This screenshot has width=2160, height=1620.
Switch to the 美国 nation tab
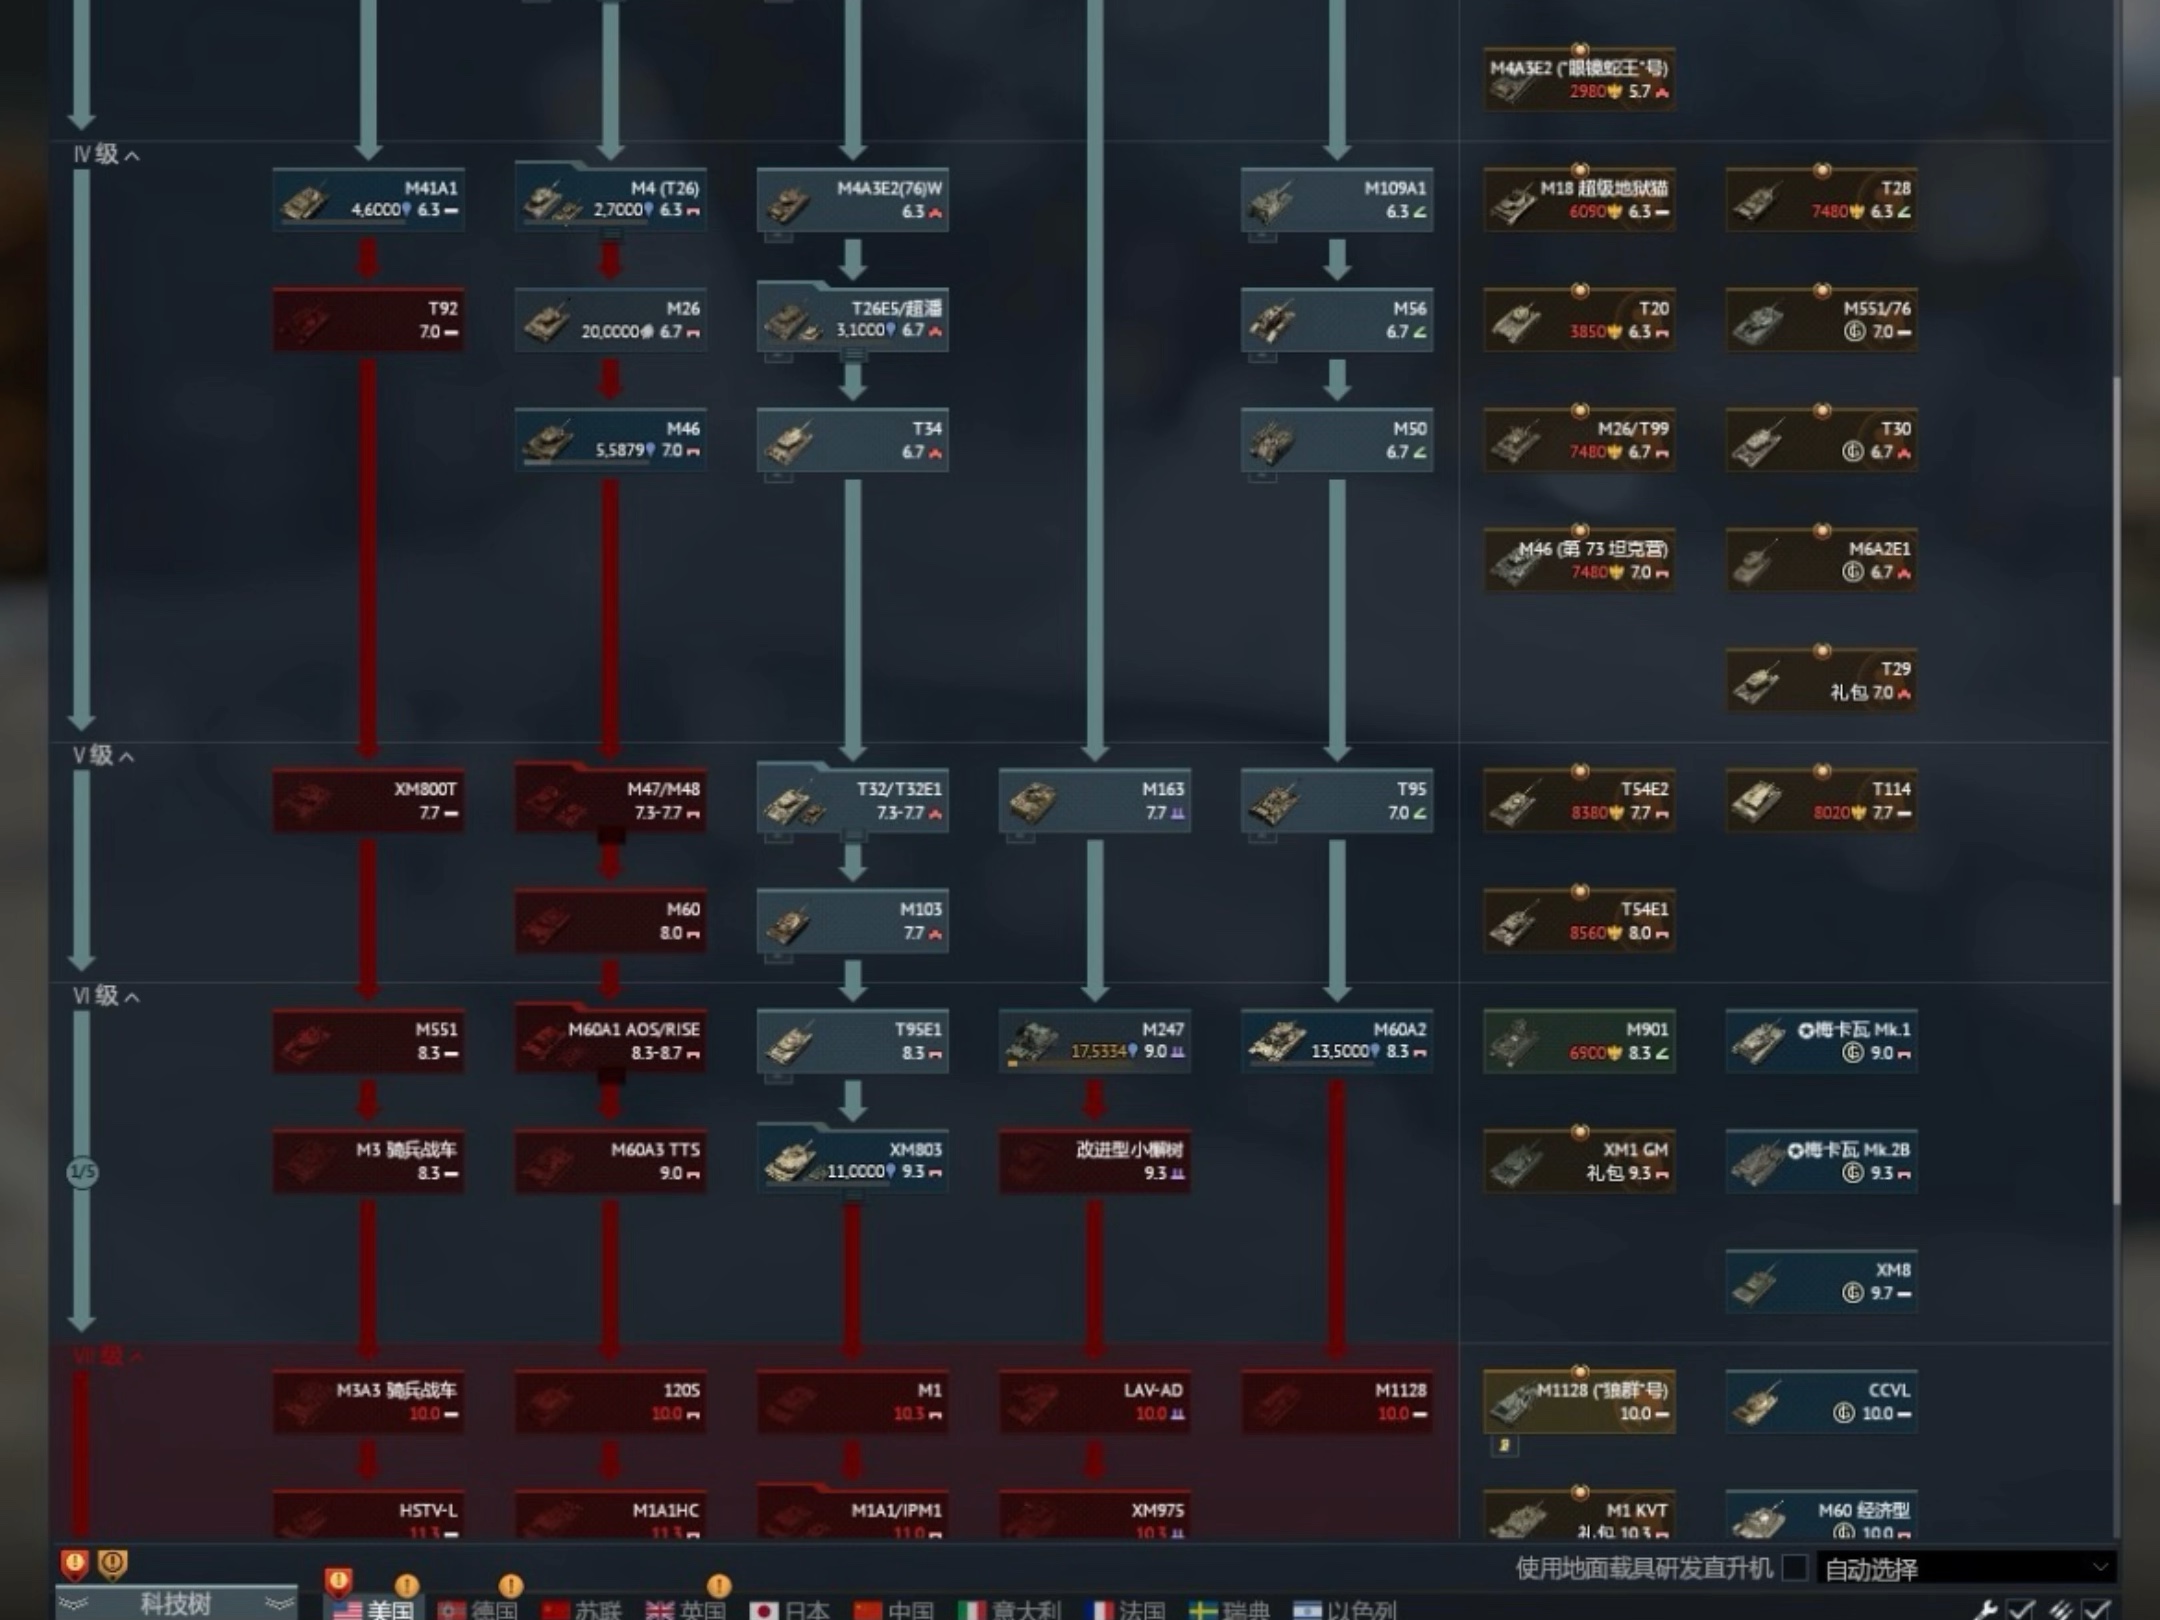coord(373,1608)
